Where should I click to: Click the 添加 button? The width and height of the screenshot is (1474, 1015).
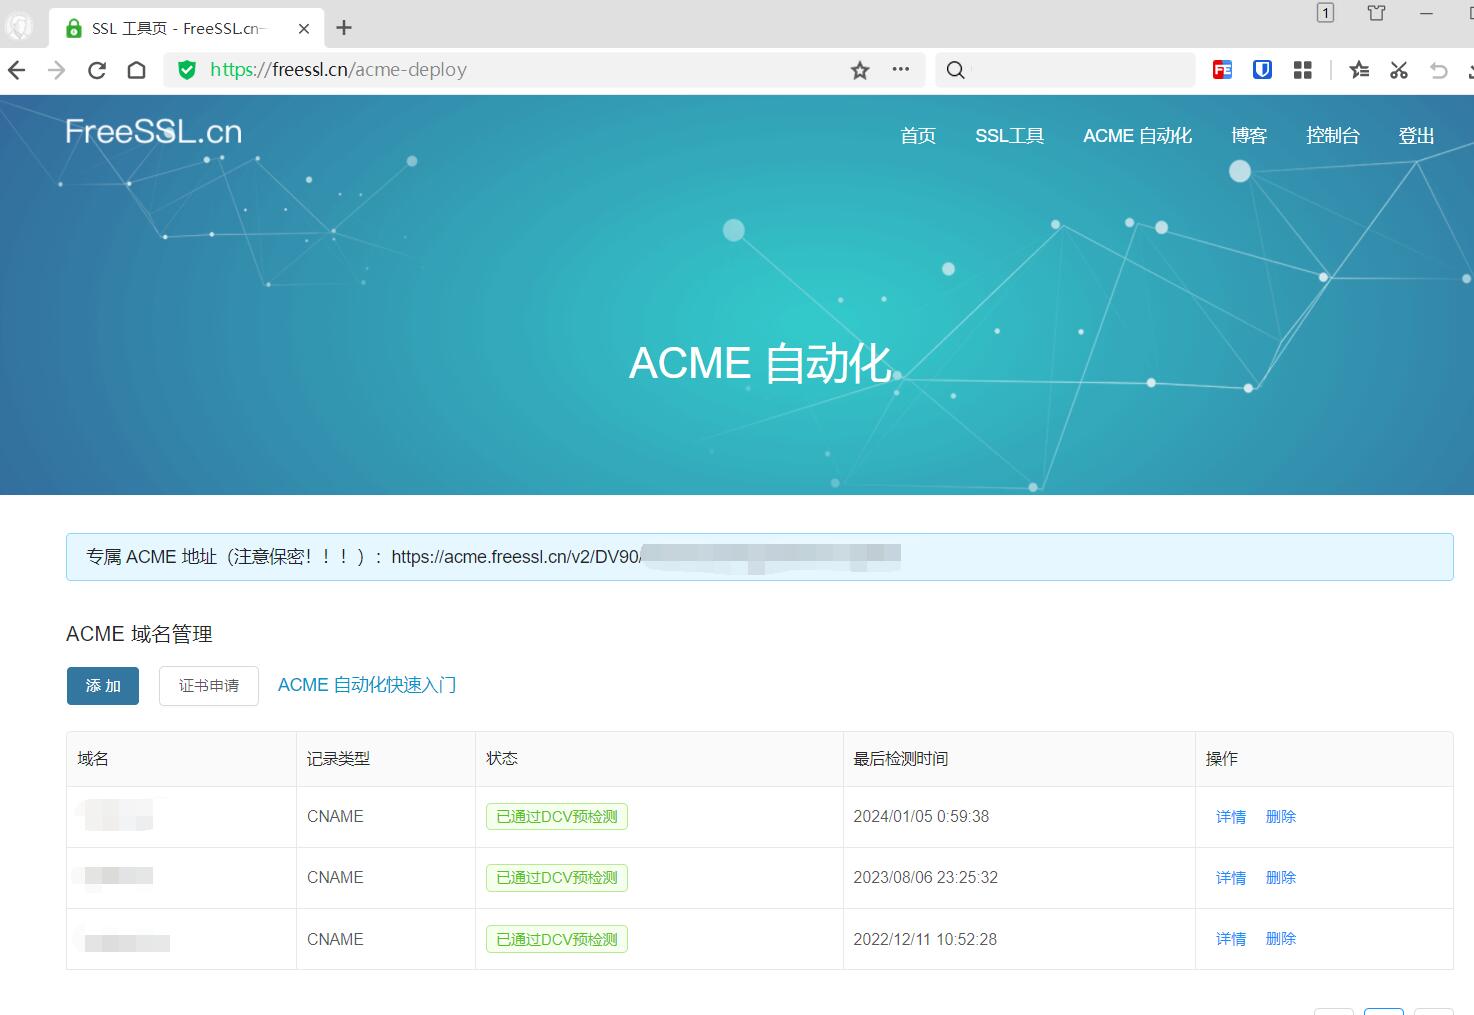(103, 686)
